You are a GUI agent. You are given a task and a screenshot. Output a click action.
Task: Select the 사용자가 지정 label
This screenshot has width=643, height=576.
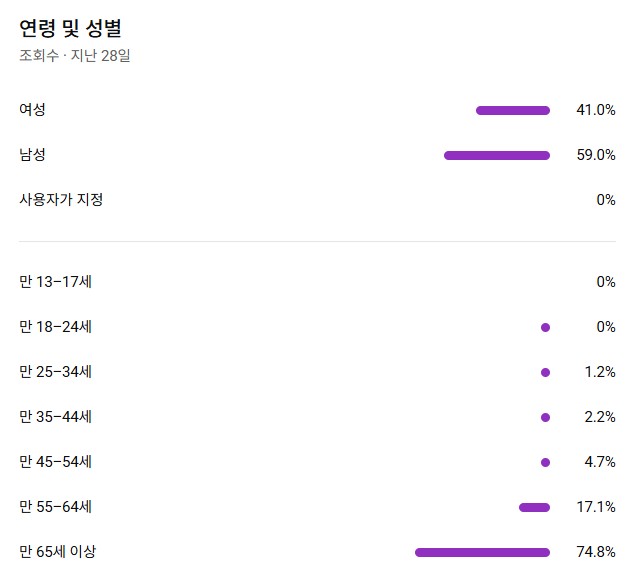[61, 200]
